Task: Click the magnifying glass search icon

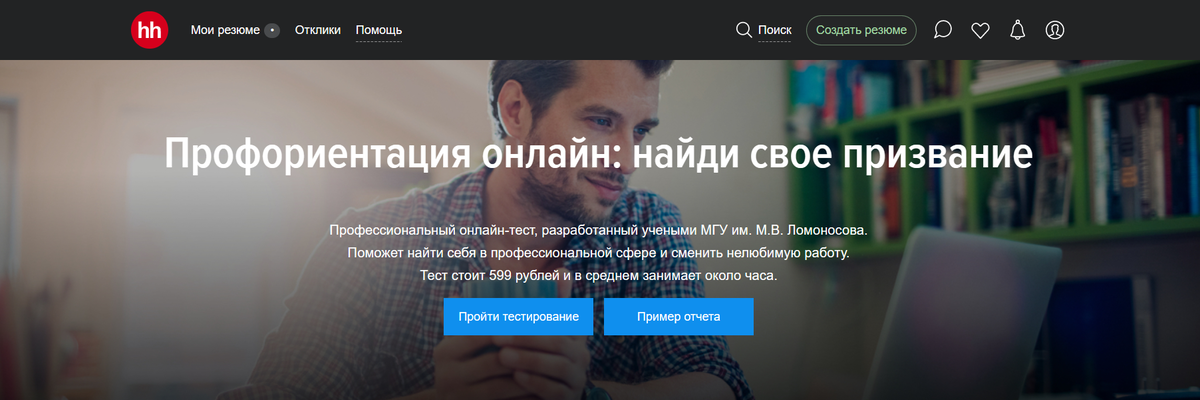Action: coord(744,30)
